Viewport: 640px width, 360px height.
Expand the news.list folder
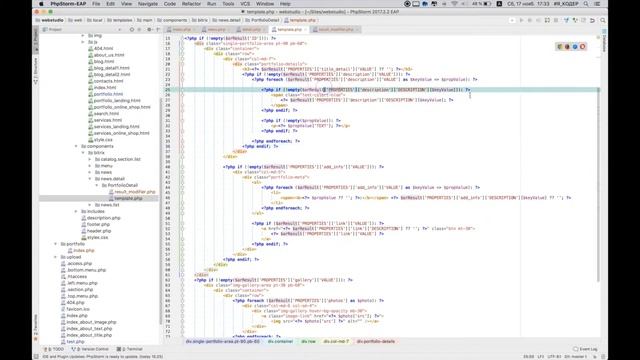[90, 205]
